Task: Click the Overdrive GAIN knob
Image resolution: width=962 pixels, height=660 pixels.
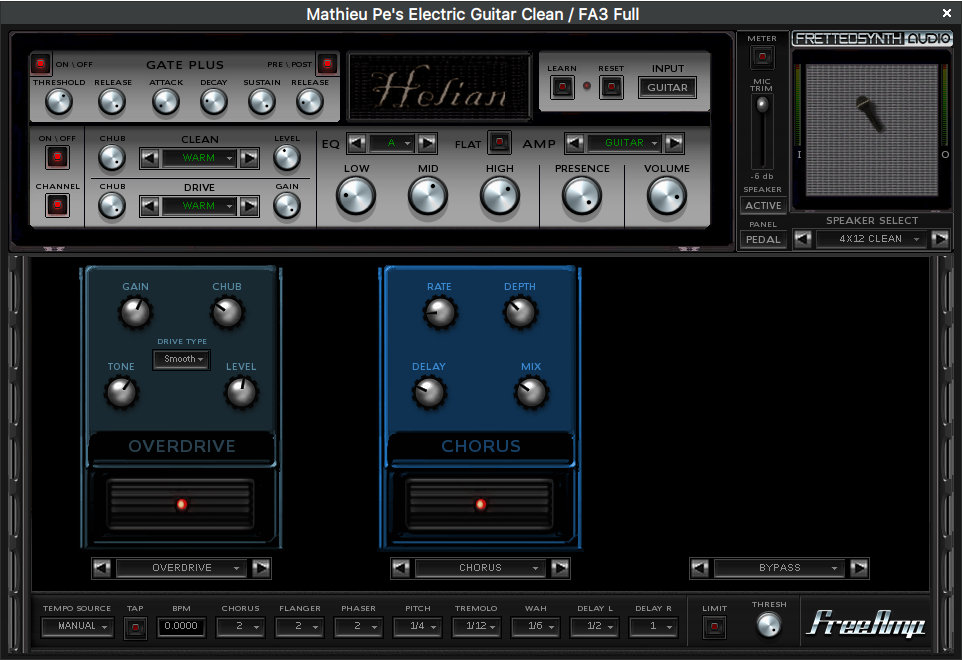Action: click(x=136, y=313)
